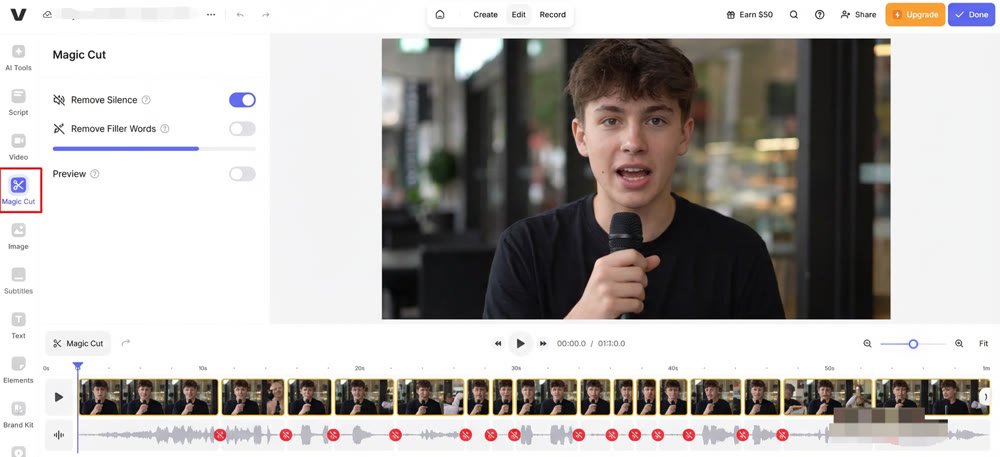Image resolution: width=1000 pixels, height=457 pixels.
Task: Show info for Remove Filler Words
Action: 165,129
